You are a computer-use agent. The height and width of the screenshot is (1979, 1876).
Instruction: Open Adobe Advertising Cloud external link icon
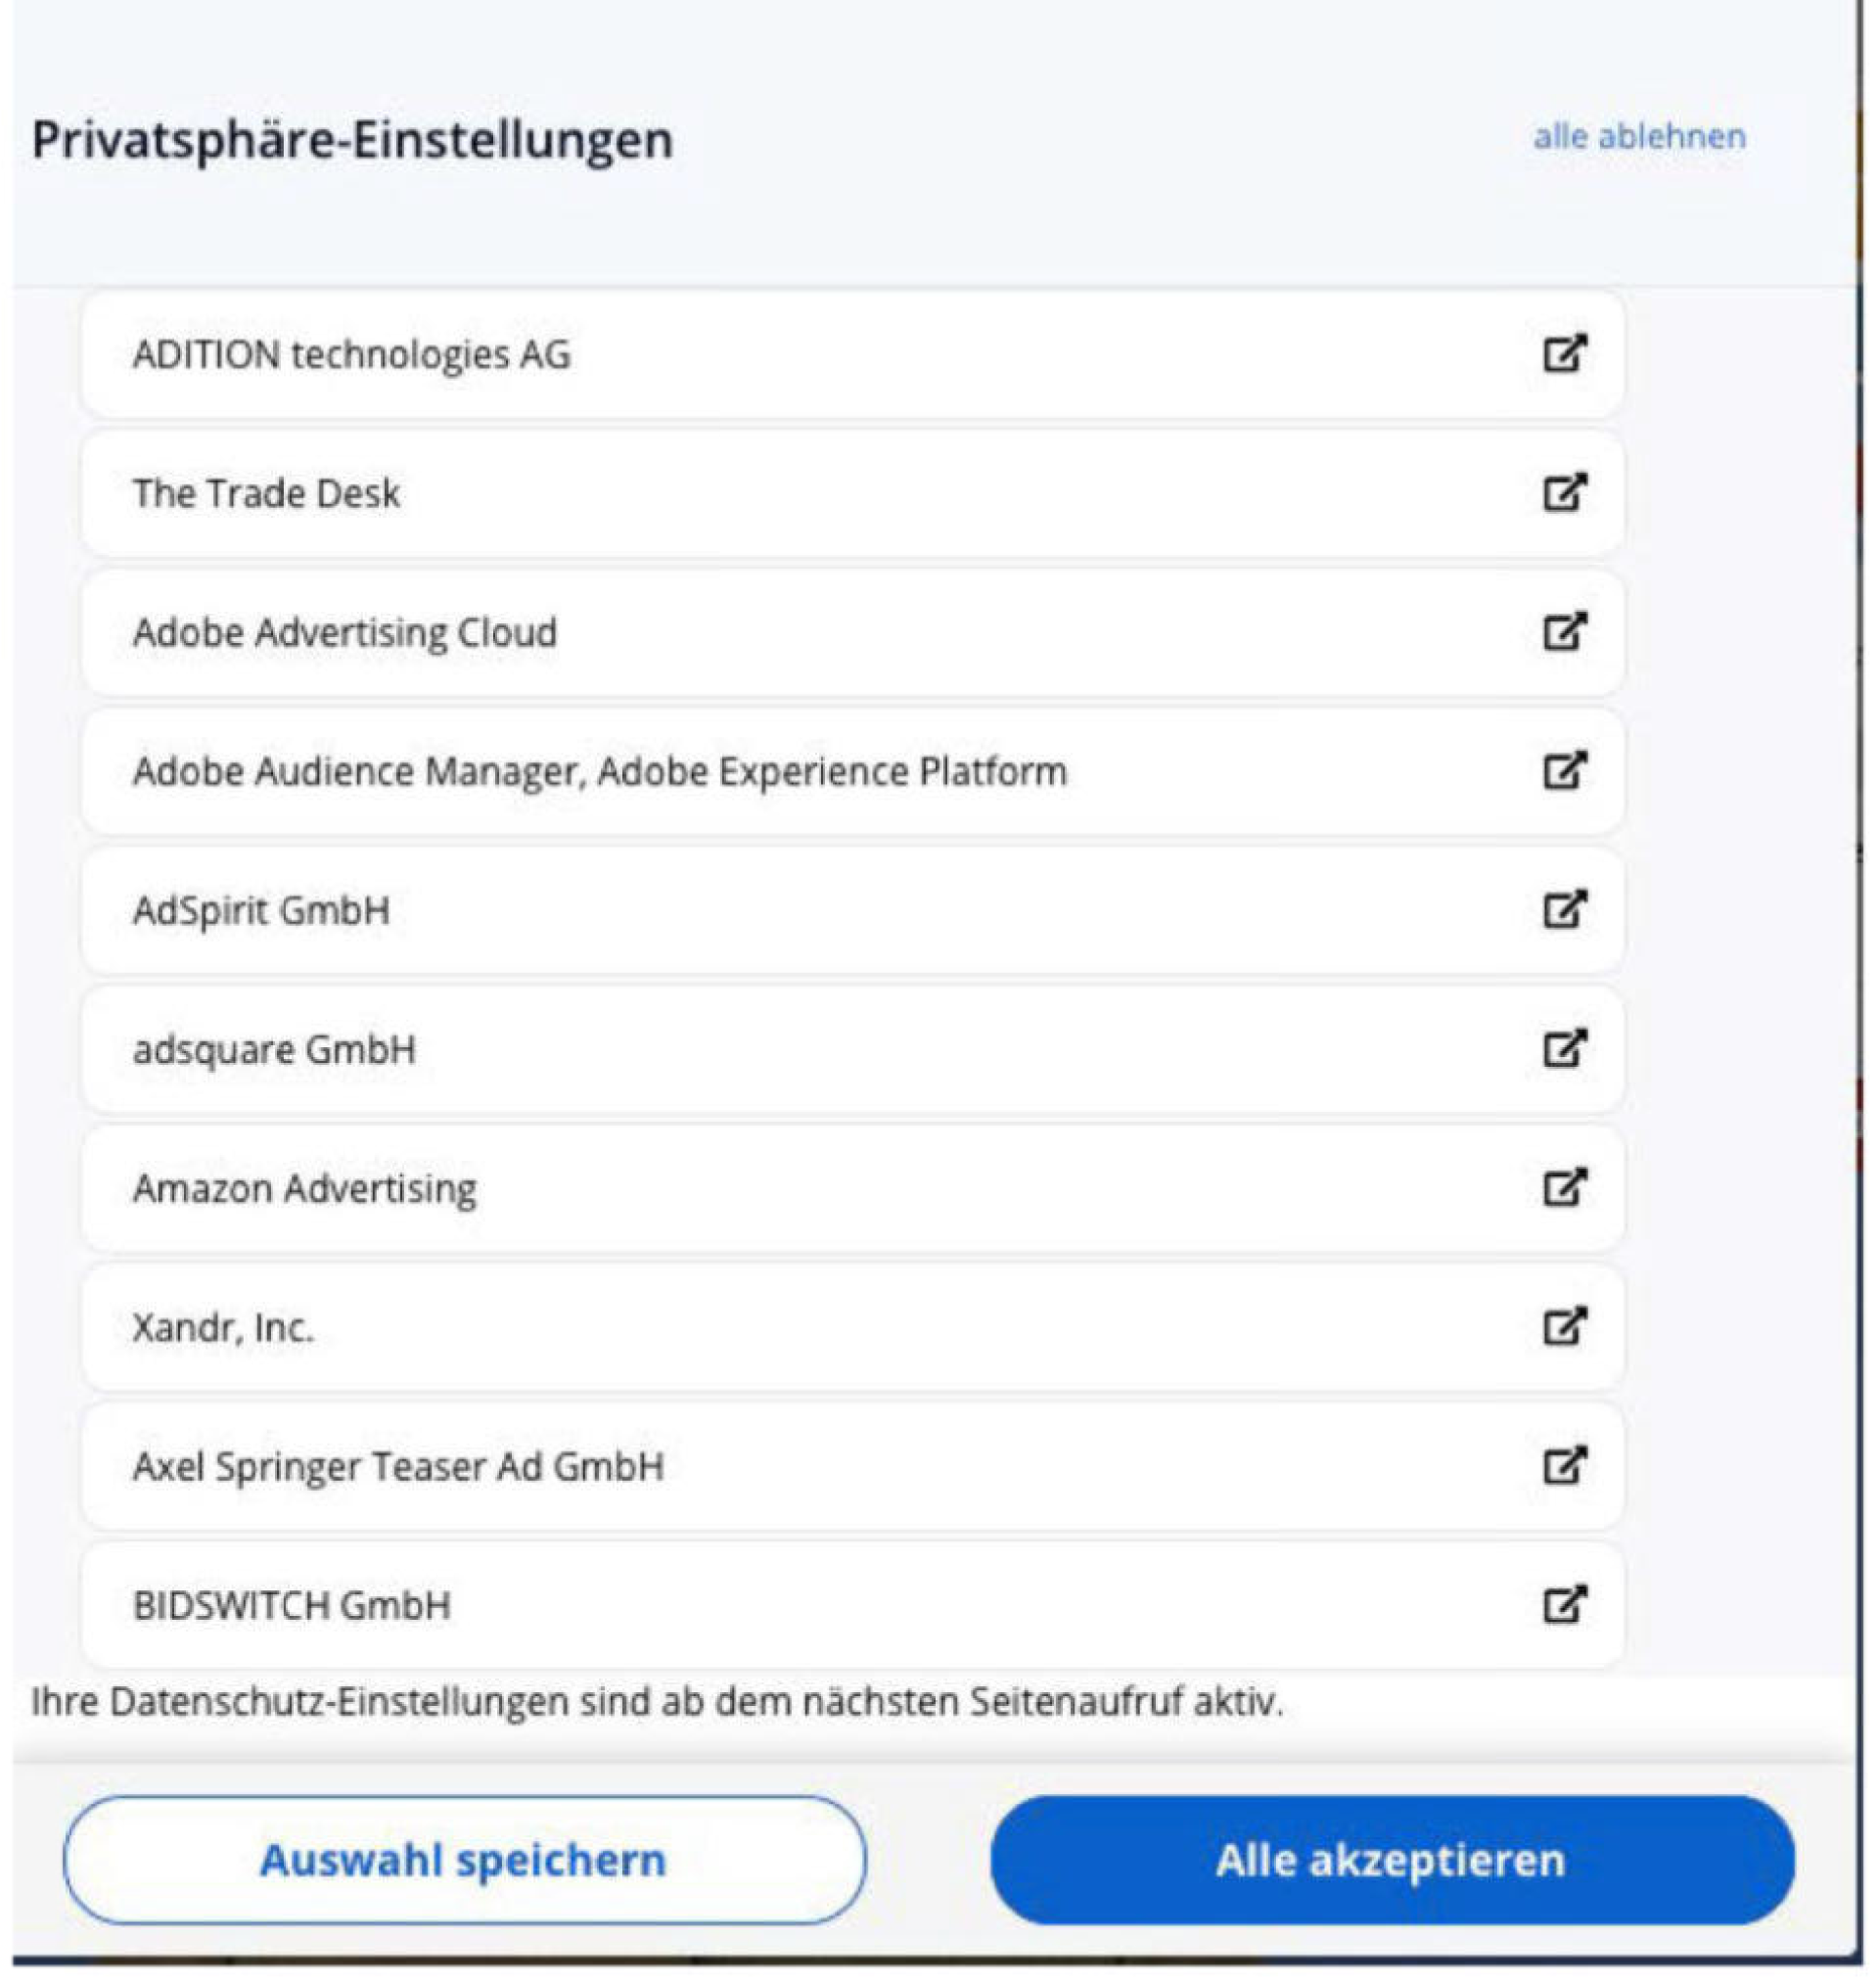pos(1564,631)
